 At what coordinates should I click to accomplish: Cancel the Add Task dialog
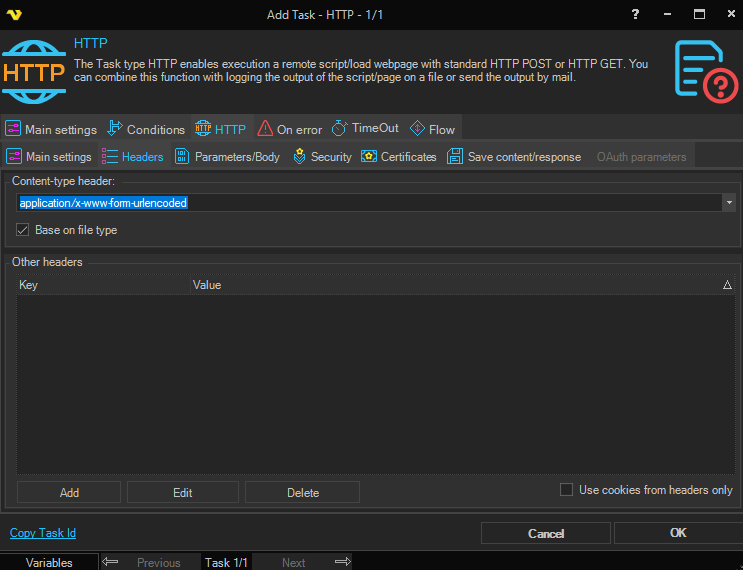point(546,534)
